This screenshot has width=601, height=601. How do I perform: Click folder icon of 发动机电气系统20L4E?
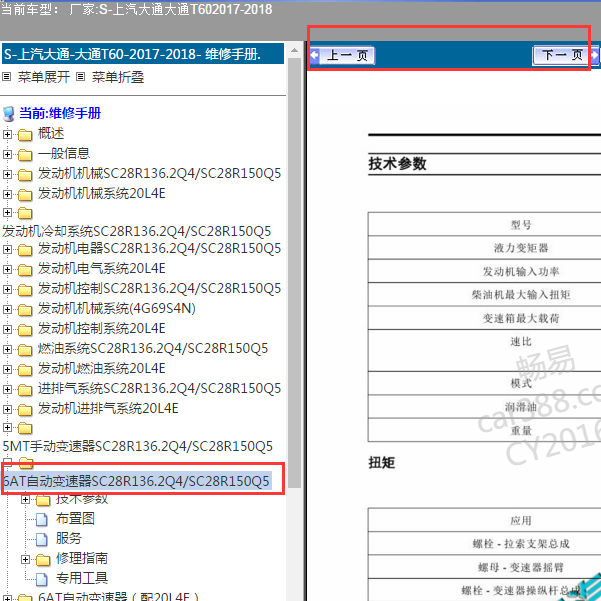pos(25,270)
